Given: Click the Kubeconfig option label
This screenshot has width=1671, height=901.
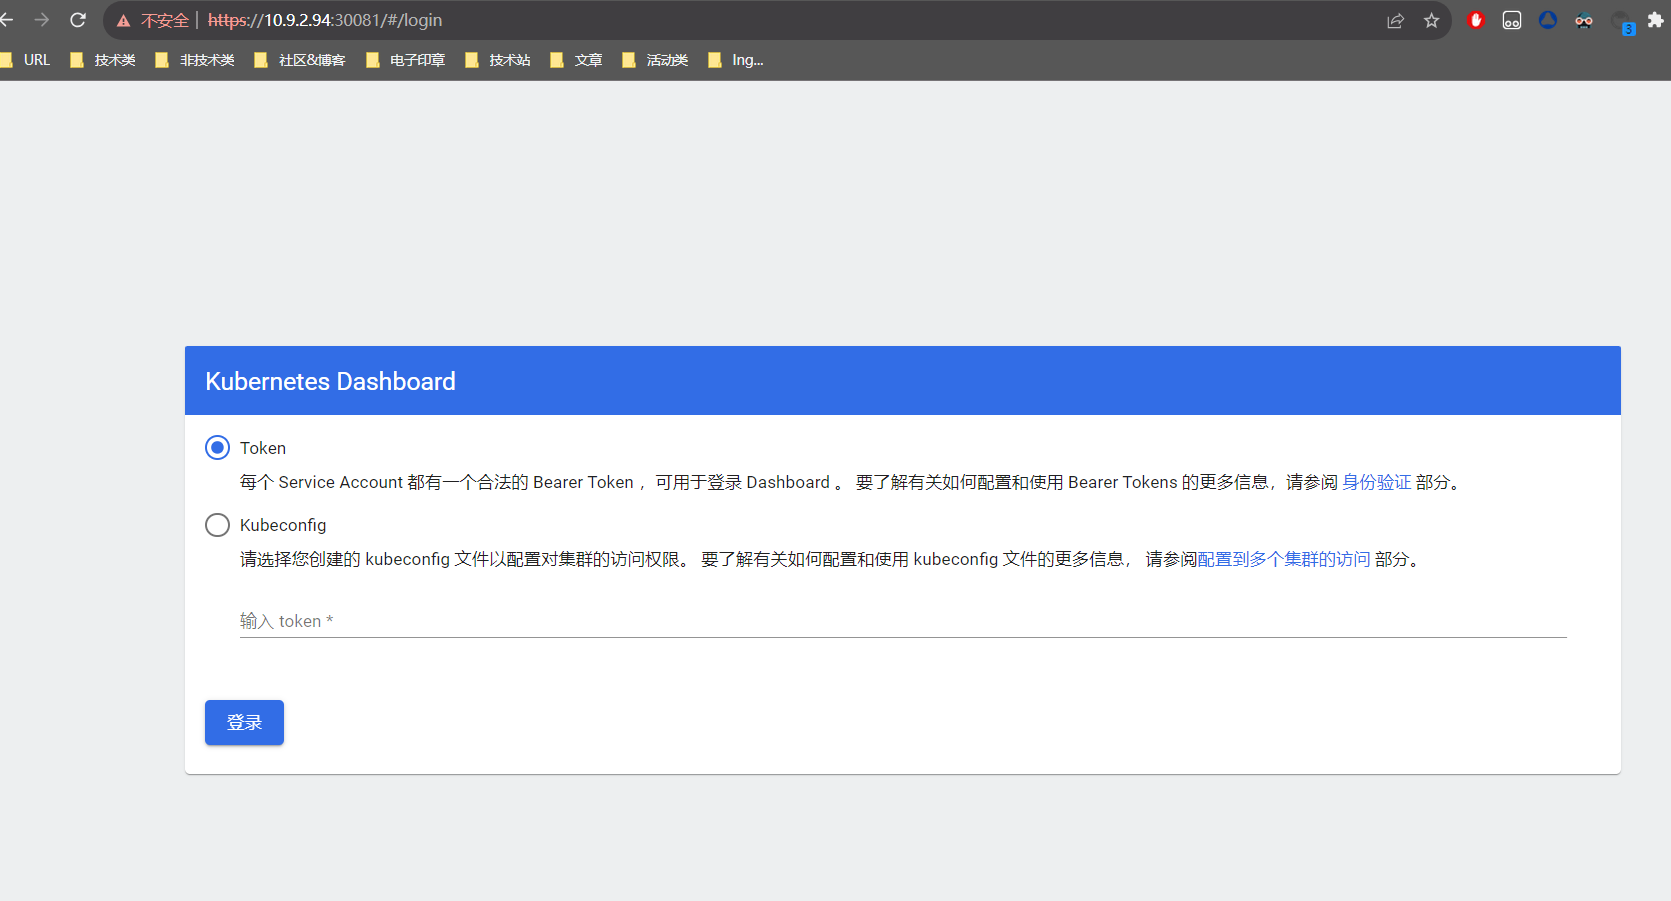Looking at the screenshot, I should [x=283, y=525].
